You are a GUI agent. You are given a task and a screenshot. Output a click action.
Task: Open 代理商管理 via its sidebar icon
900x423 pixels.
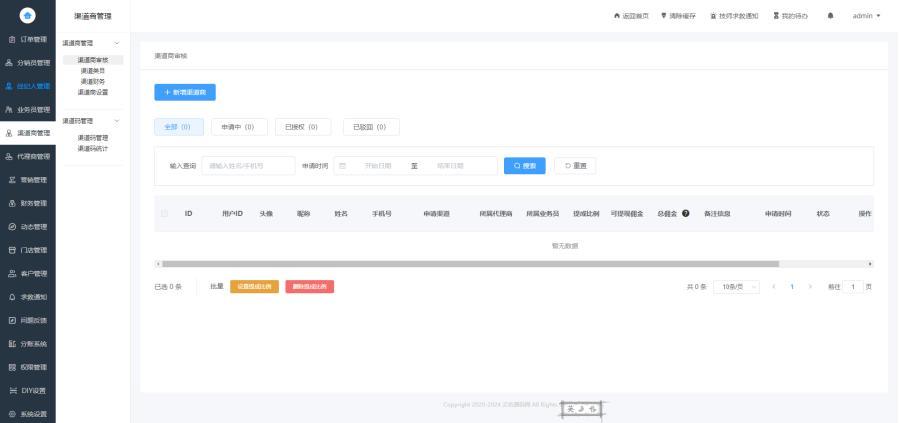coord(9,156)
